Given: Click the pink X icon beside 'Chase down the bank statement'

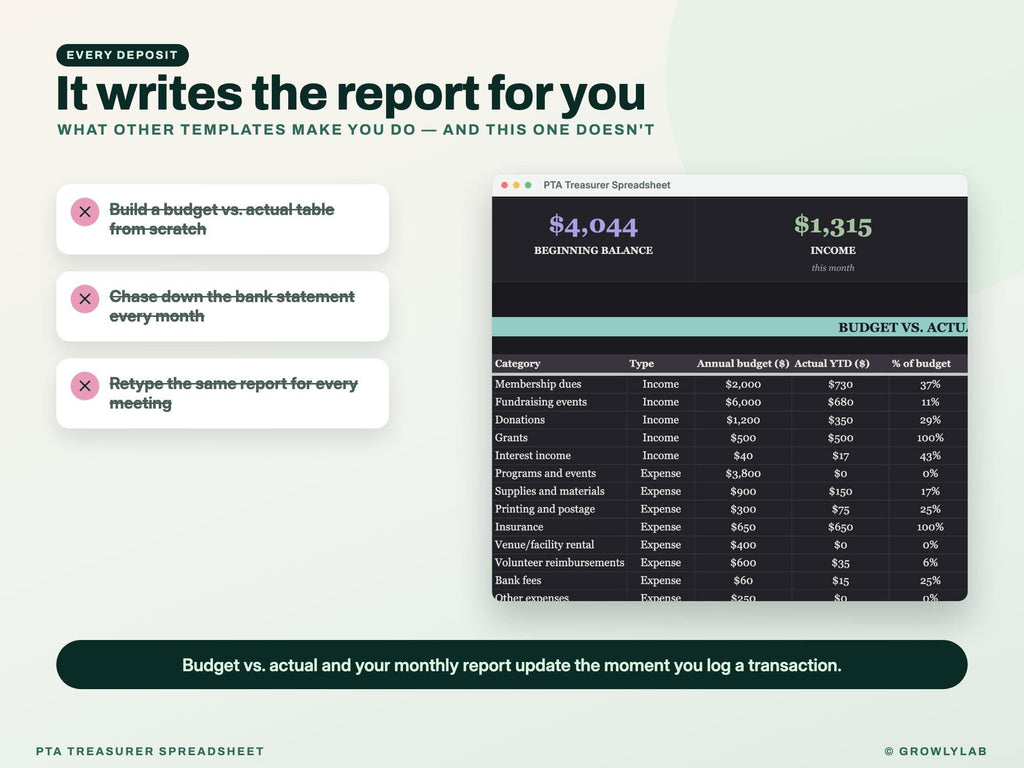Looking at the screenshot, I should point(85,298).
